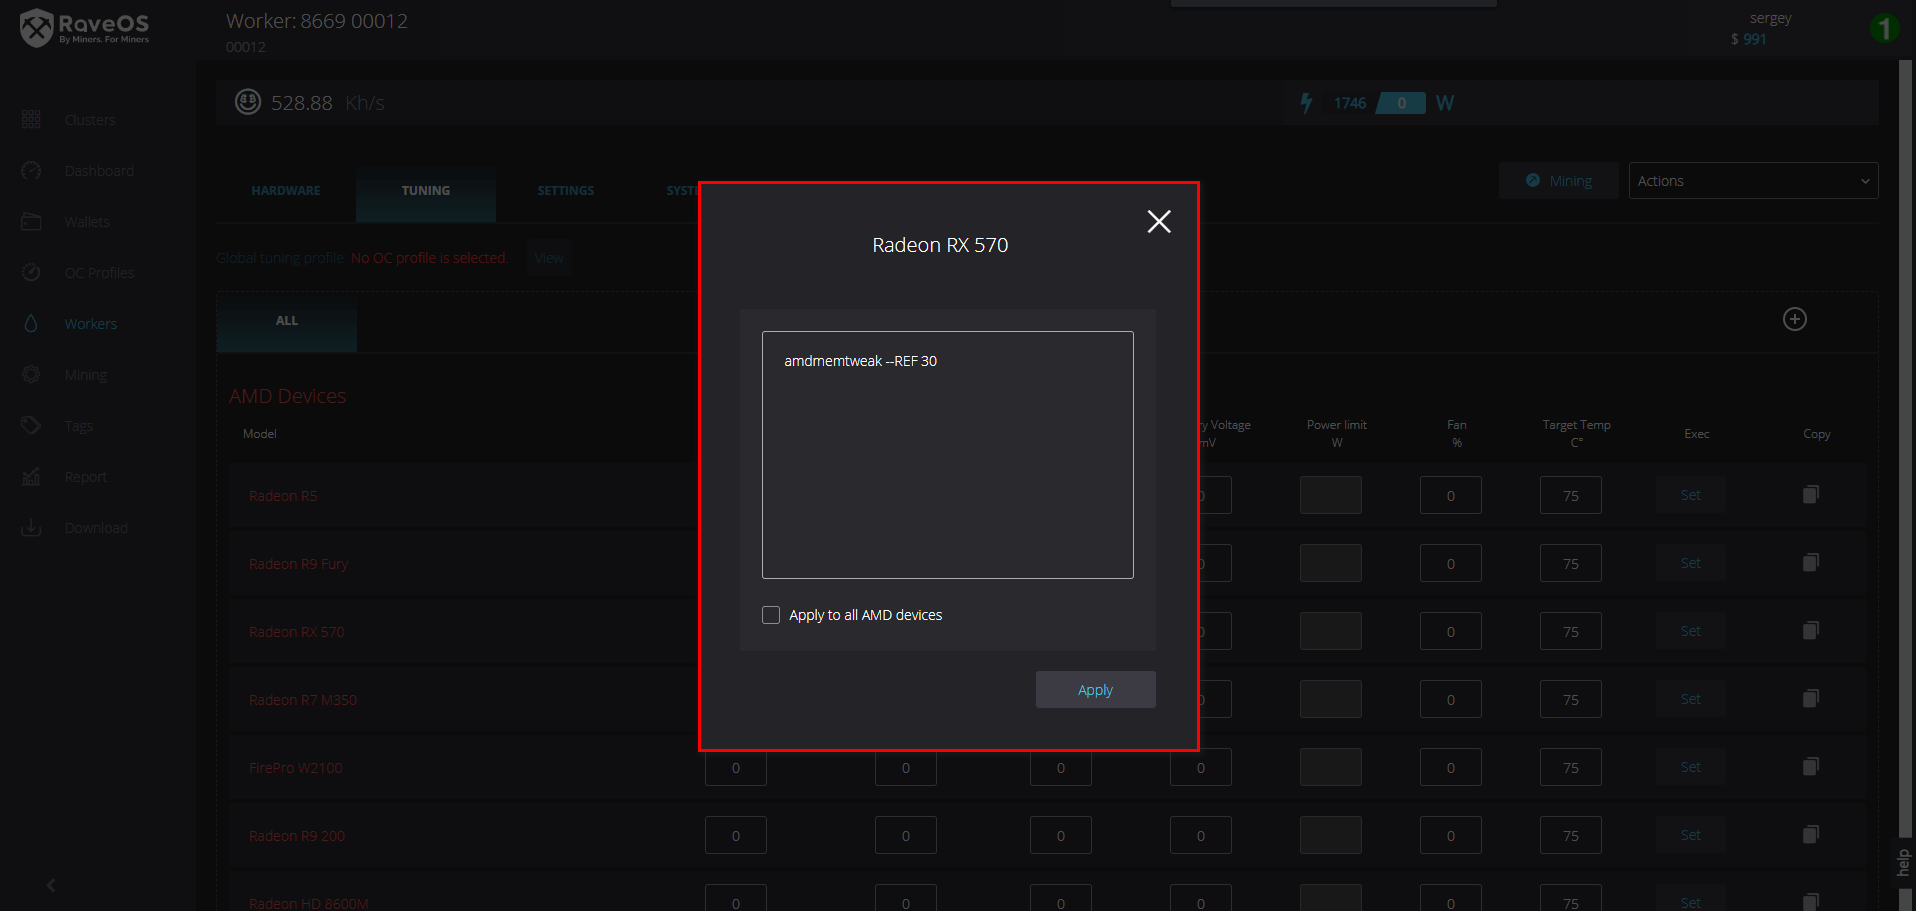Click the Target Temp column header

(x=1577, y=433)
